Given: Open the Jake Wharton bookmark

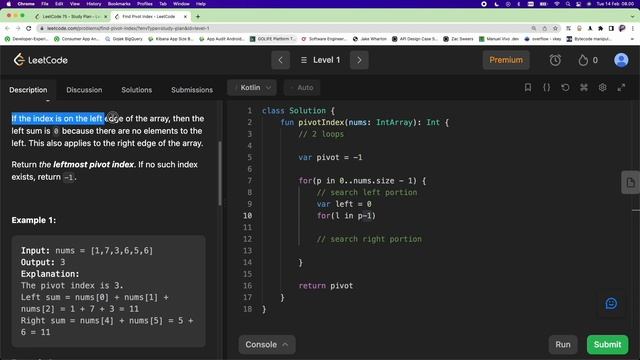Looking at the screenshot, I should [370, 39].
